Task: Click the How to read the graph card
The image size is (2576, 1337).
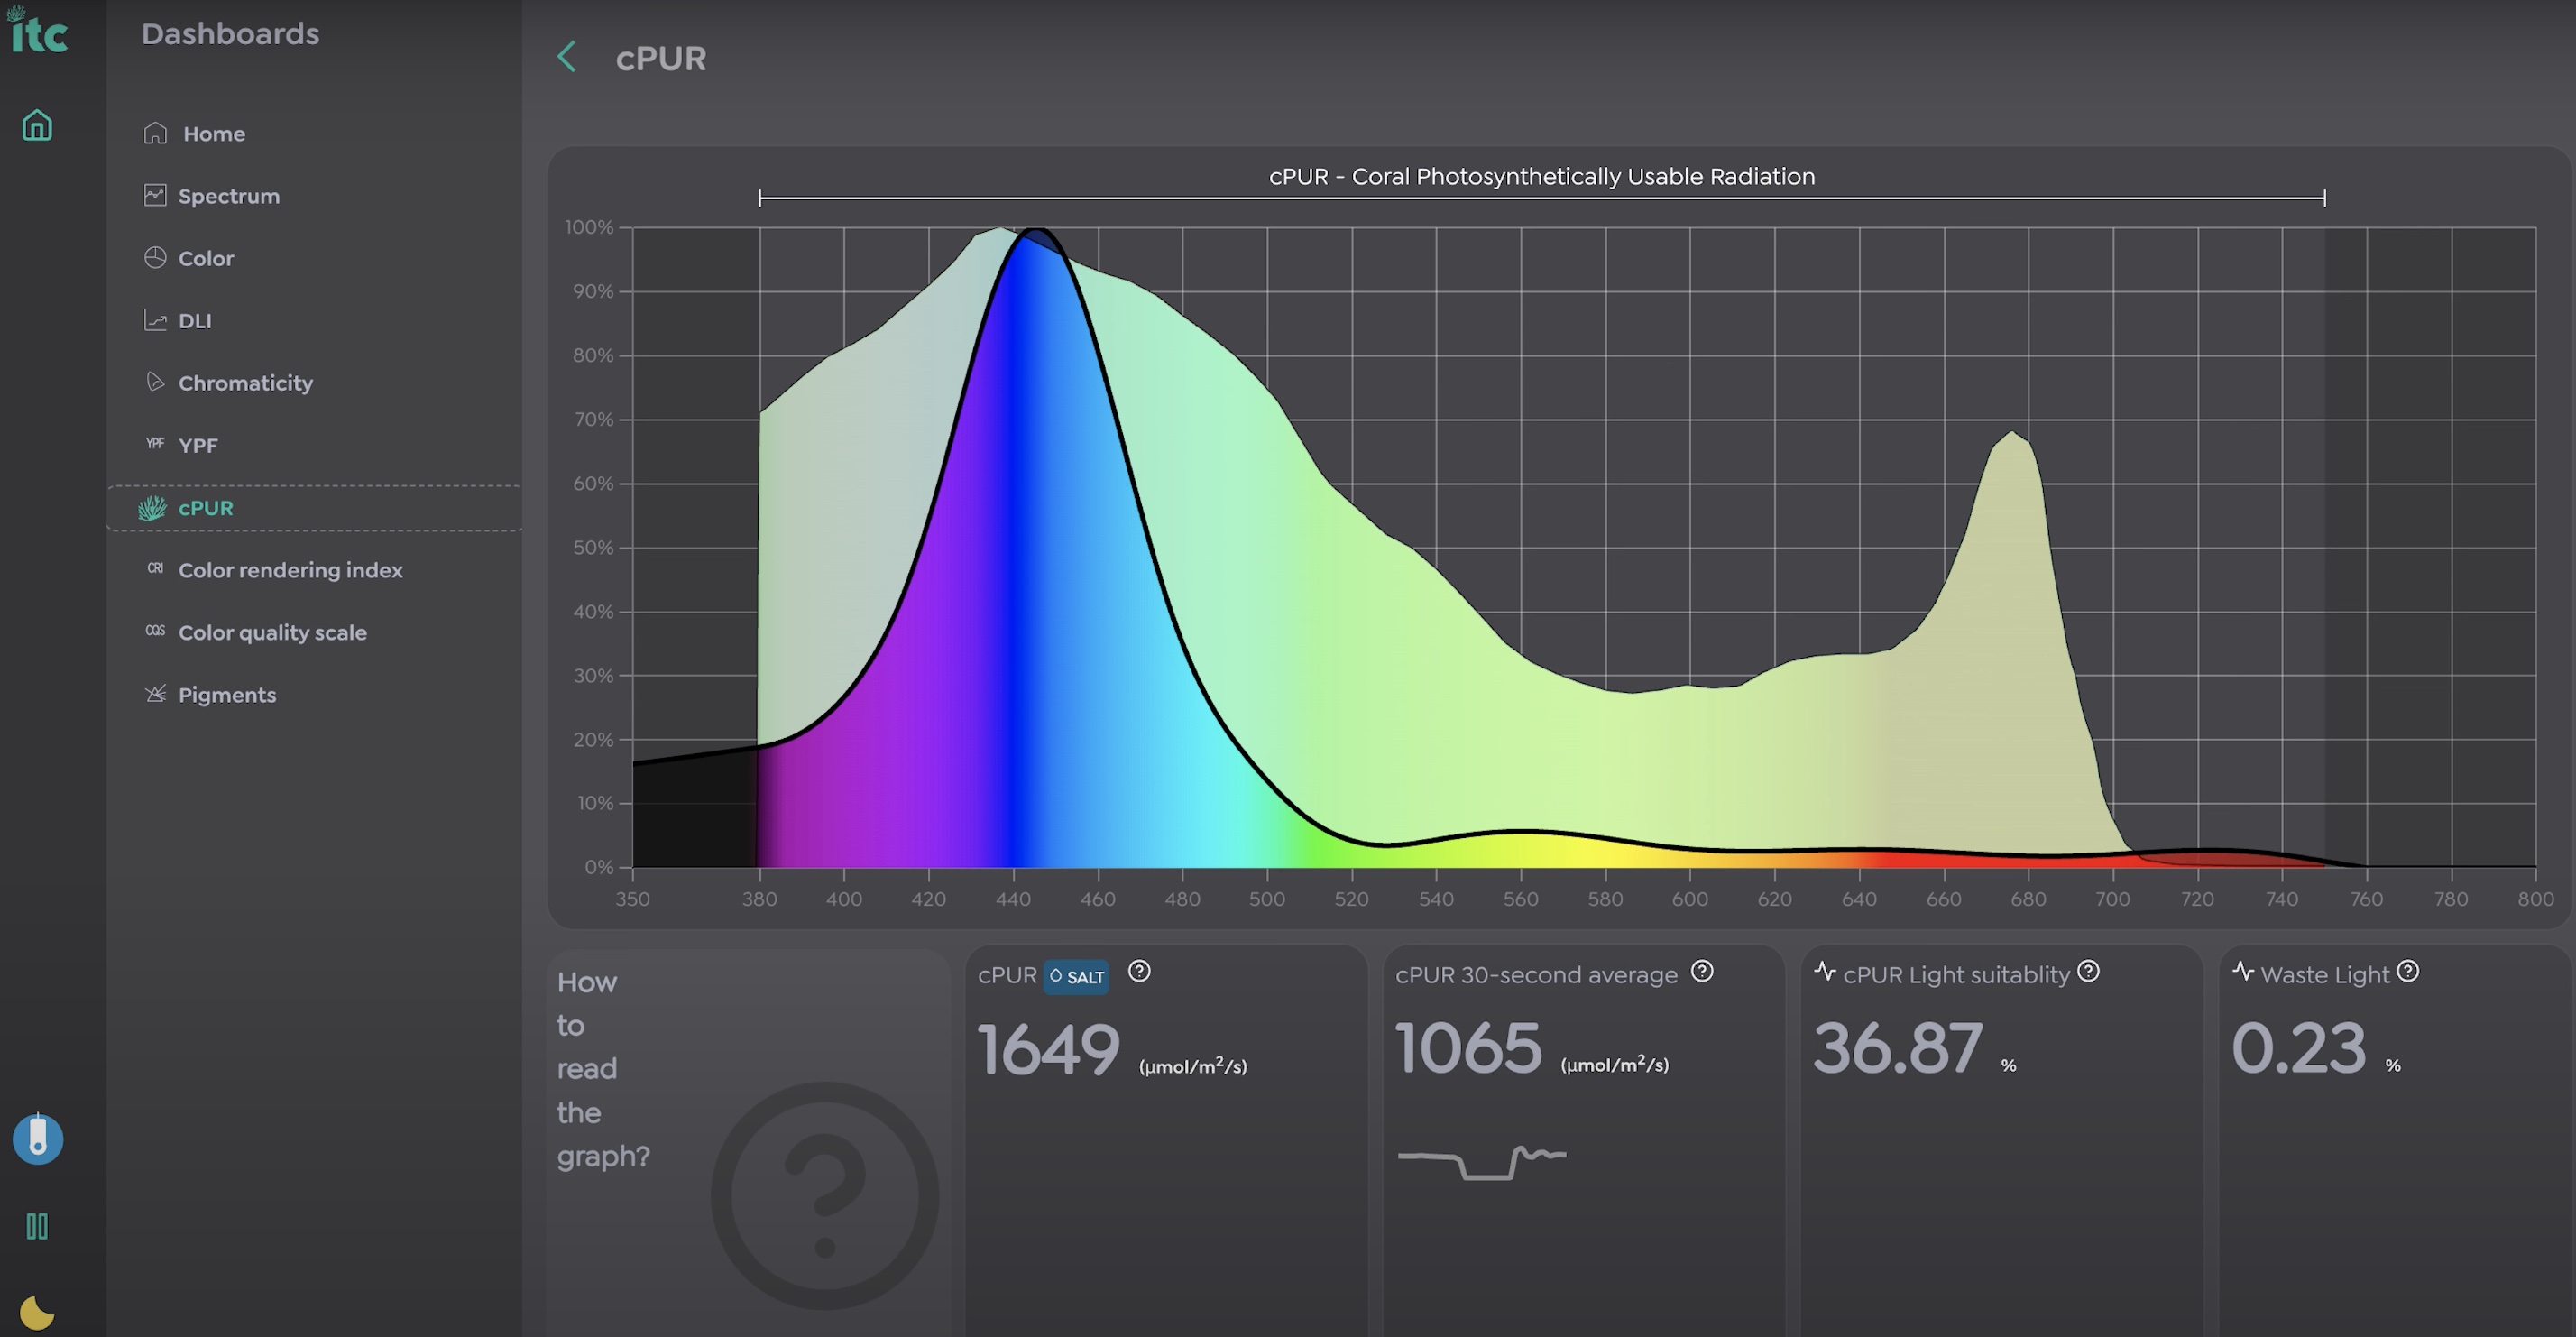Action: (x=748, y=1140)
